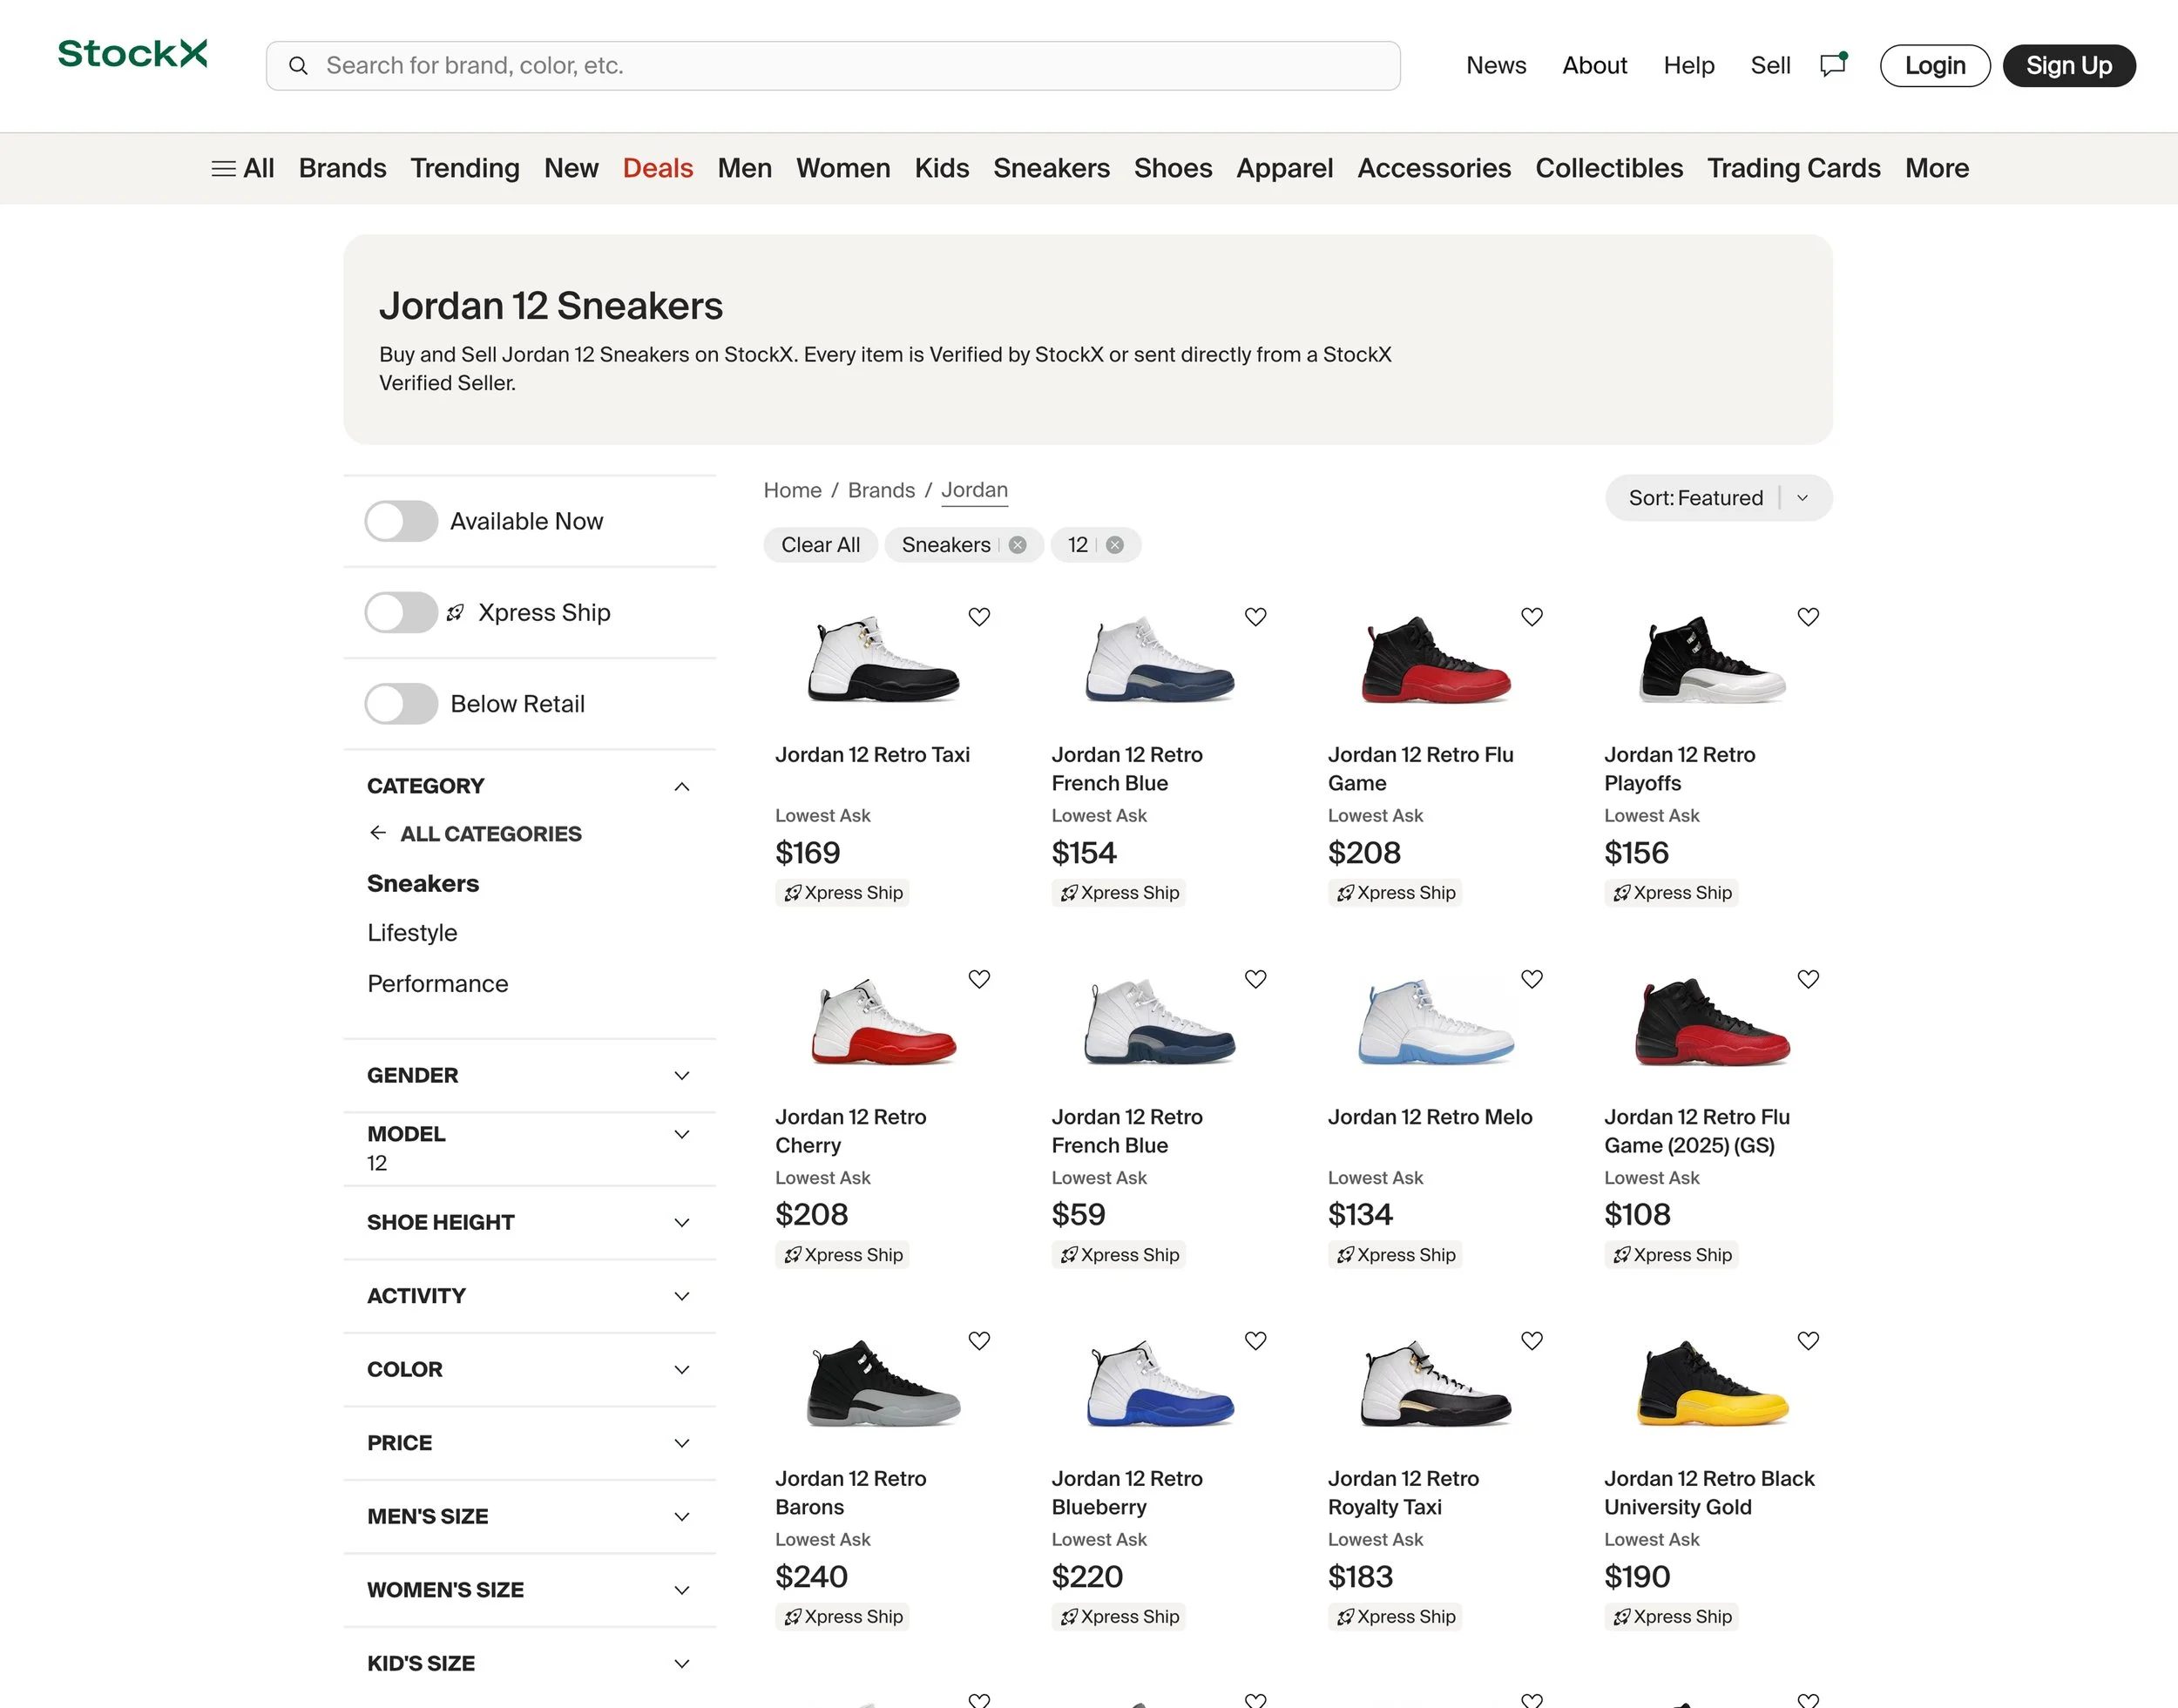Open the red Deals nav item
Screen dimensions: 2178x1708
coord(658,169)
